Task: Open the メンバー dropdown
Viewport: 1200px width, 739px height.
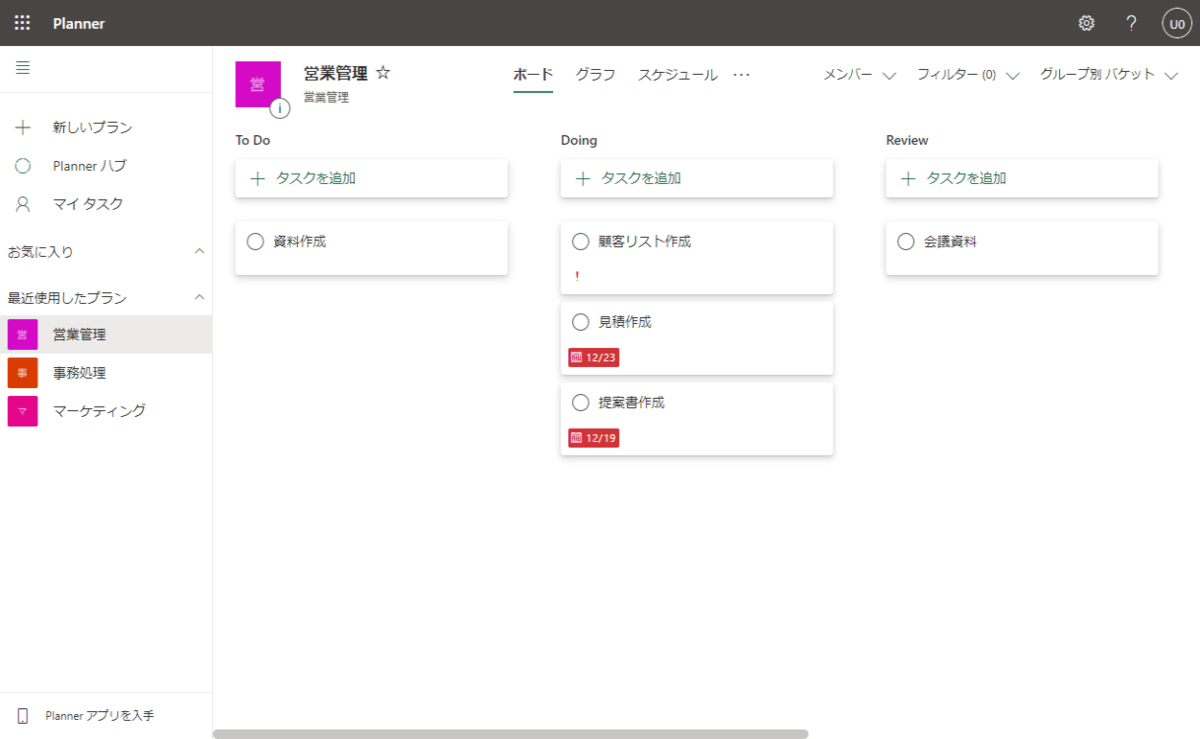Action: coord(859,75)
